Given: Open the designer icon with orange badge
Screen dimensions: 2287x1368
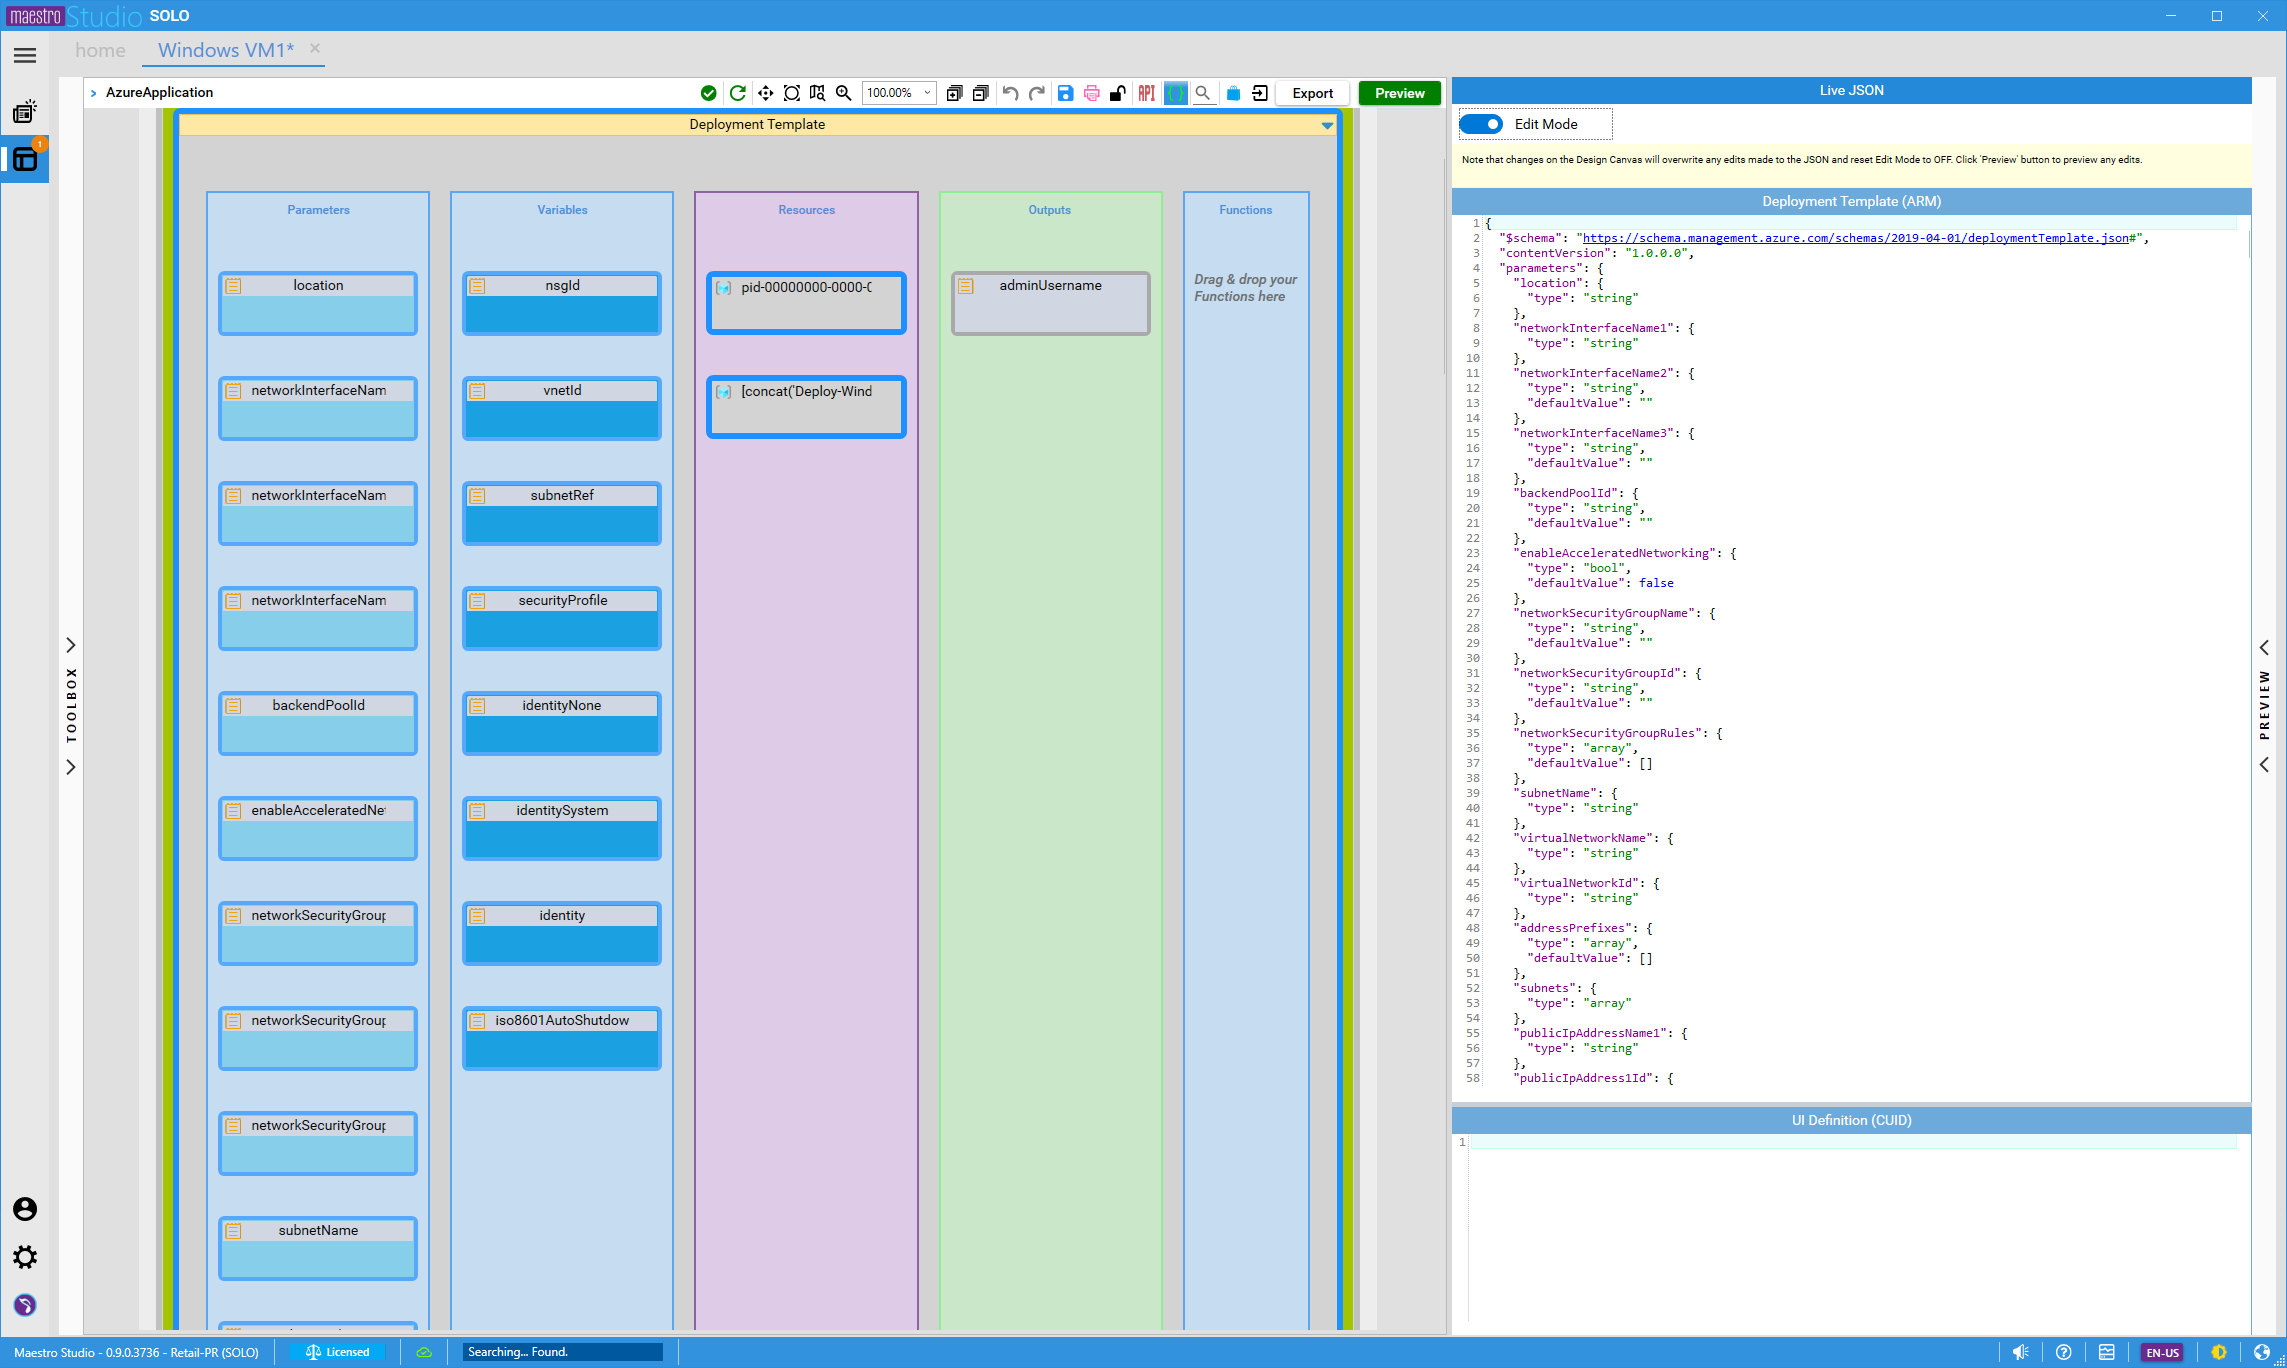Looking at the screenshot, I should click(x=25, y=159).
